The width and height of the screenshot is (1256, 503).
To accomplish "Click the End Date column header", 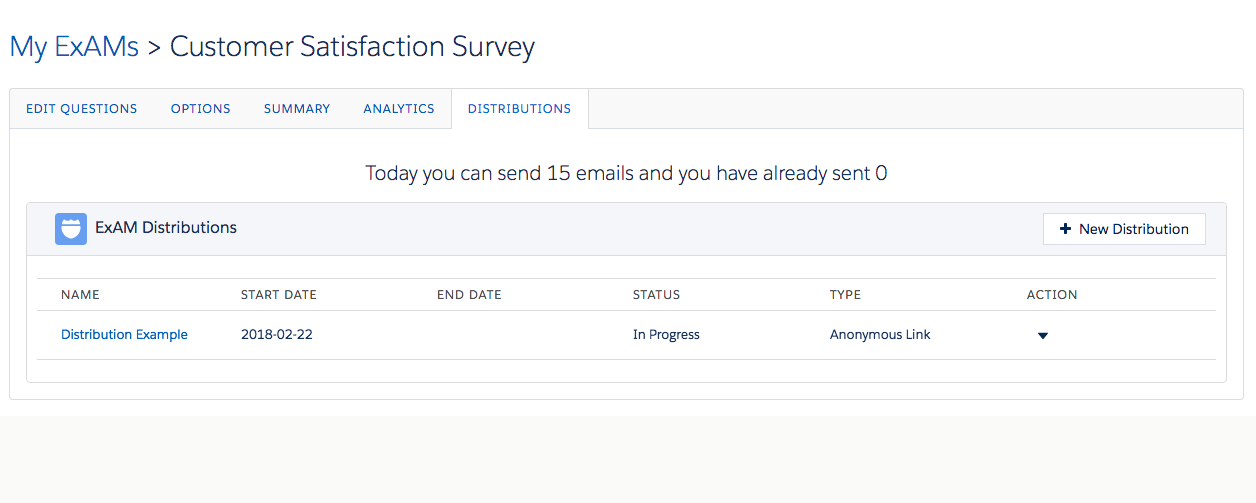I will point(469,295).
